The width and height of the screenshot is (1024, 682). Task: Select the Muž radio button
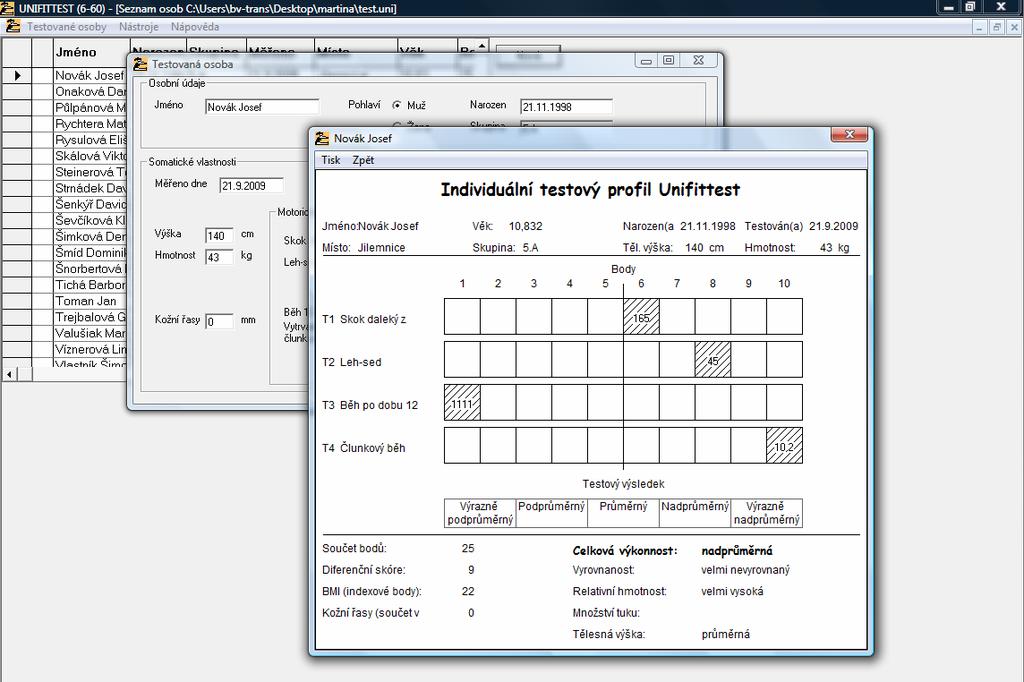pyautogui.click(x=396, y=105)
